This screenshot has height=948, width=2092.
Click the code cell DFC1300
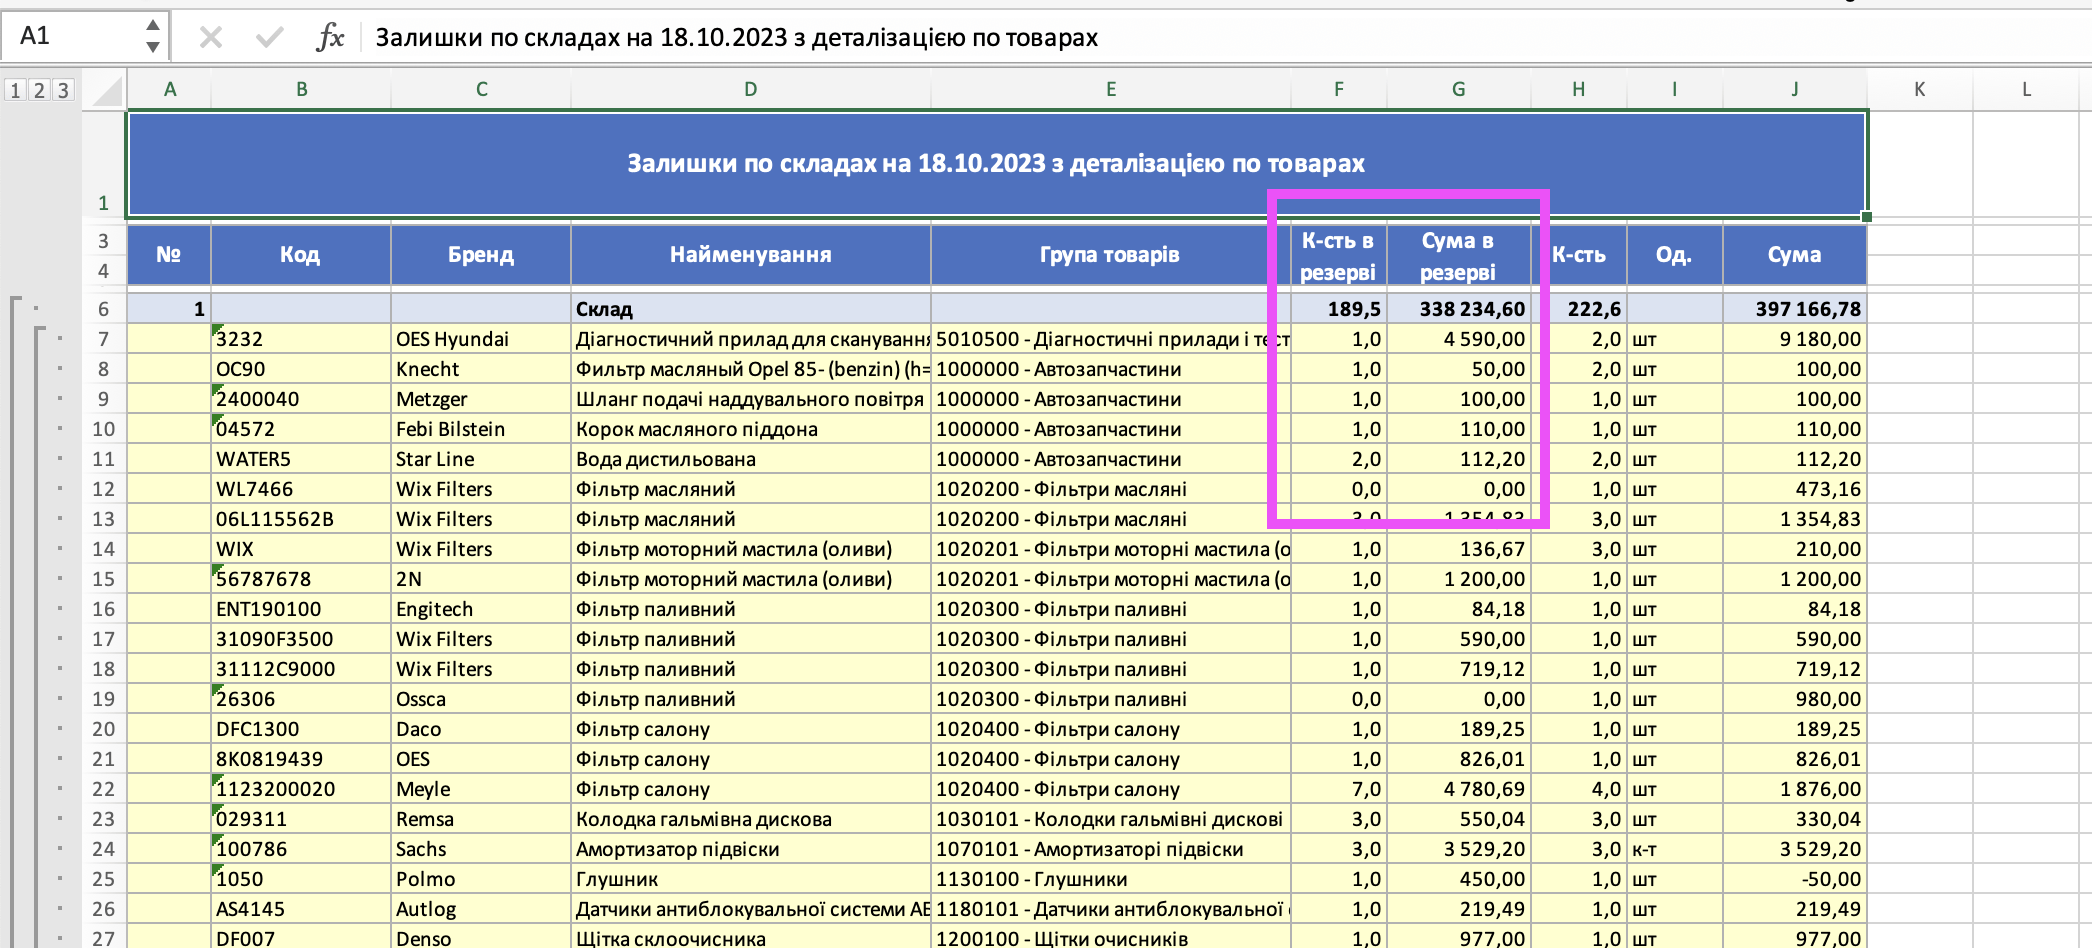click(301, 729)
